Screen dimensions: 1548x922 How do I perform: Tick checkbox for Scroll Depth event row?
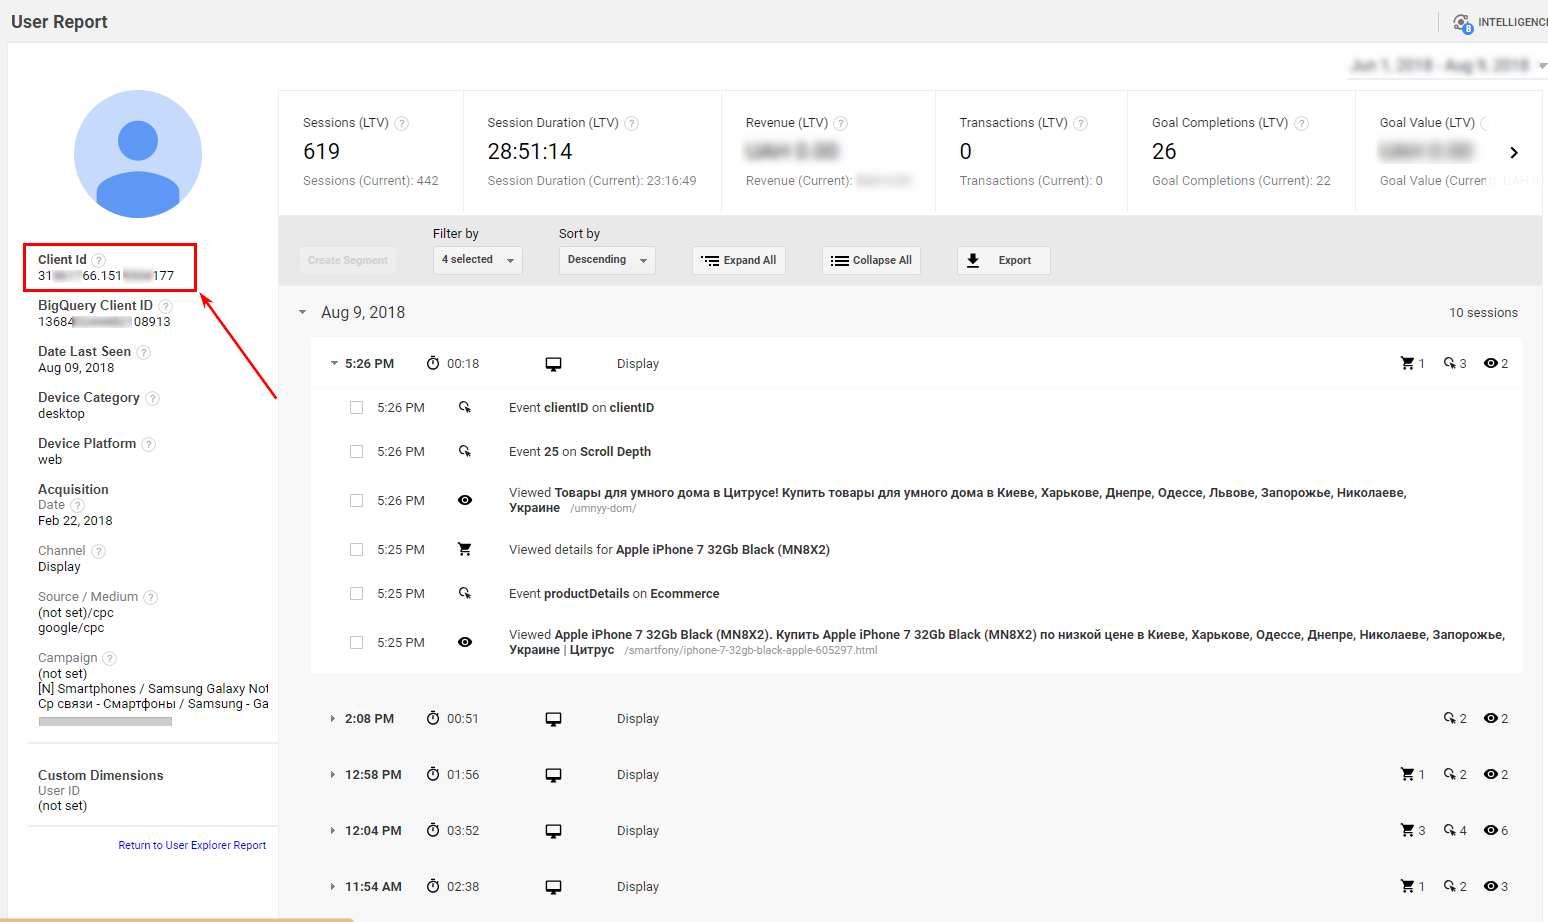[x=356, y=452]
